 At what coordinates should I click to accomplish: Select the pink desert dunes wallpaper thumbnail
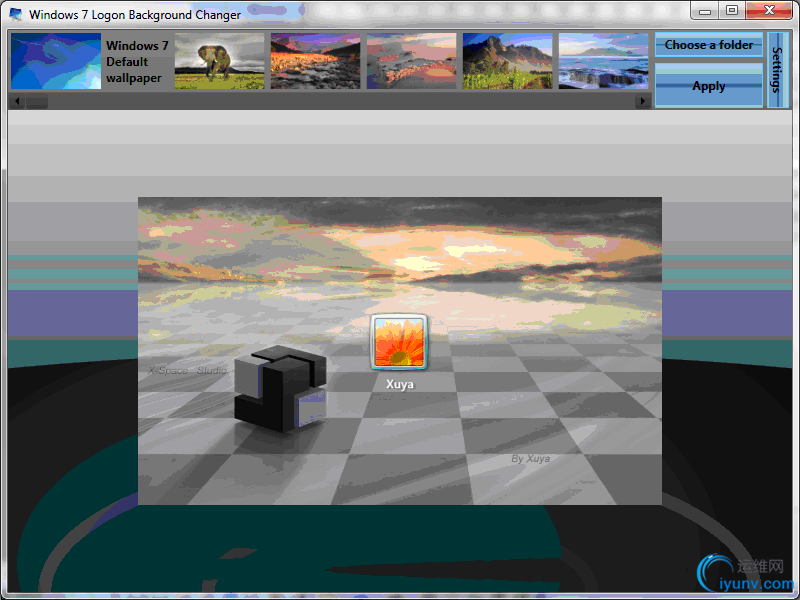411,61
